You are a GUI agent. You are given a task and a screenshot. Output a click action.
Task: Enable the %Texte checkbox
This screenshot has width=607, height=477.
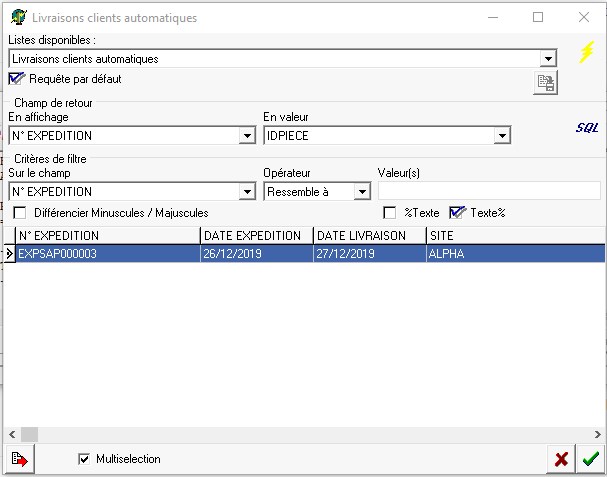pyautogui.click(x=390, y=213)
